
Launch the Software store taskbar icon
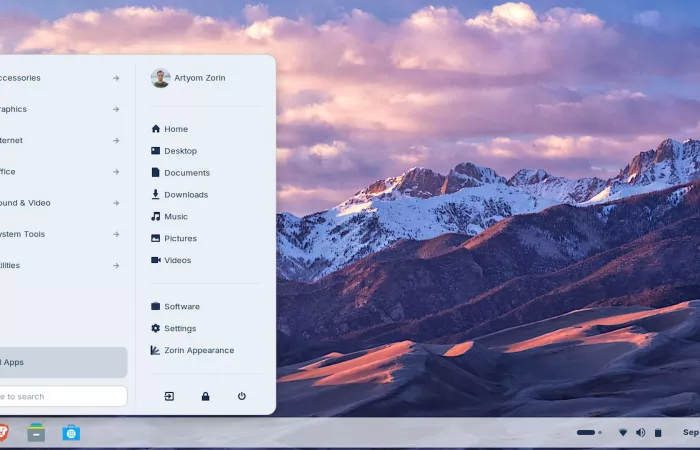coord(71,432)
